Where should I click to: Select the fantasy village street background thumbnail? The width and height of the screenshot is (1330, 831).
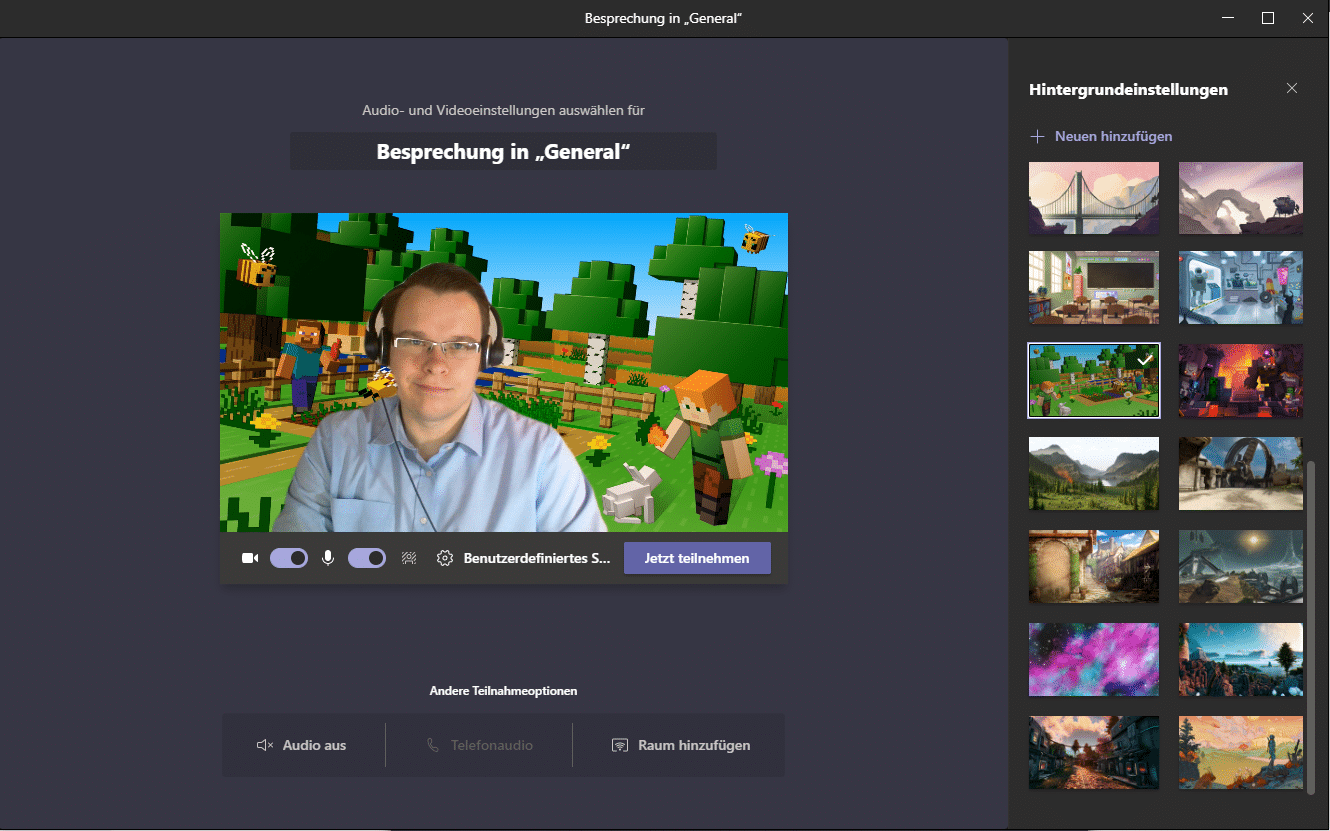click(x=1094, y=566)
